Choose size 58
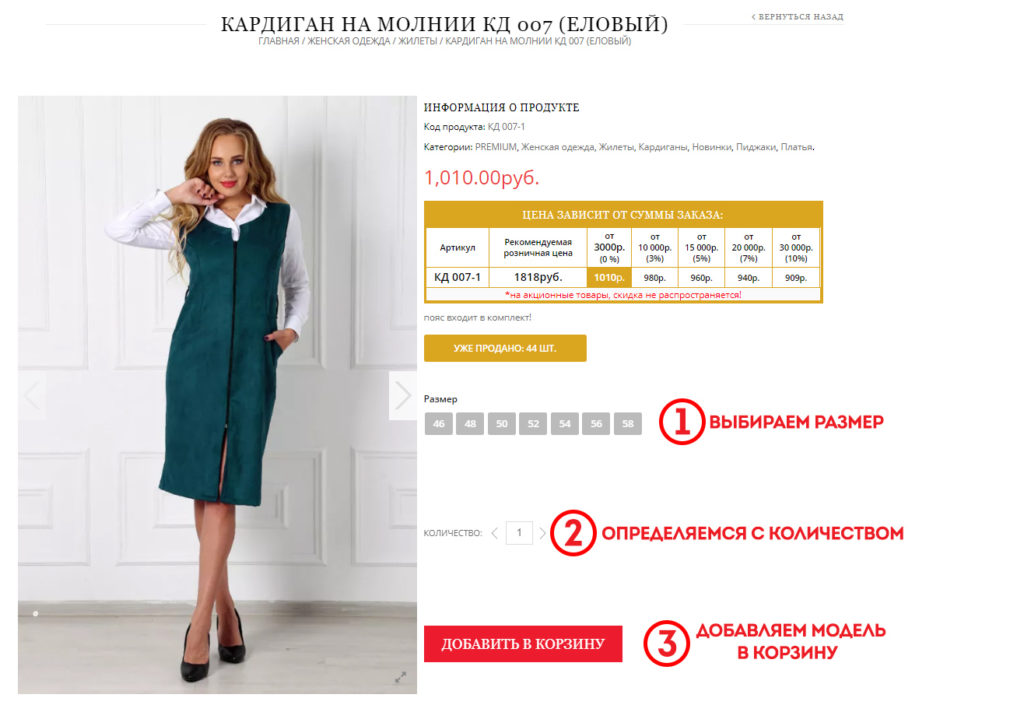Viewport: 1024px width, 705px height. [x=628, y=424]
